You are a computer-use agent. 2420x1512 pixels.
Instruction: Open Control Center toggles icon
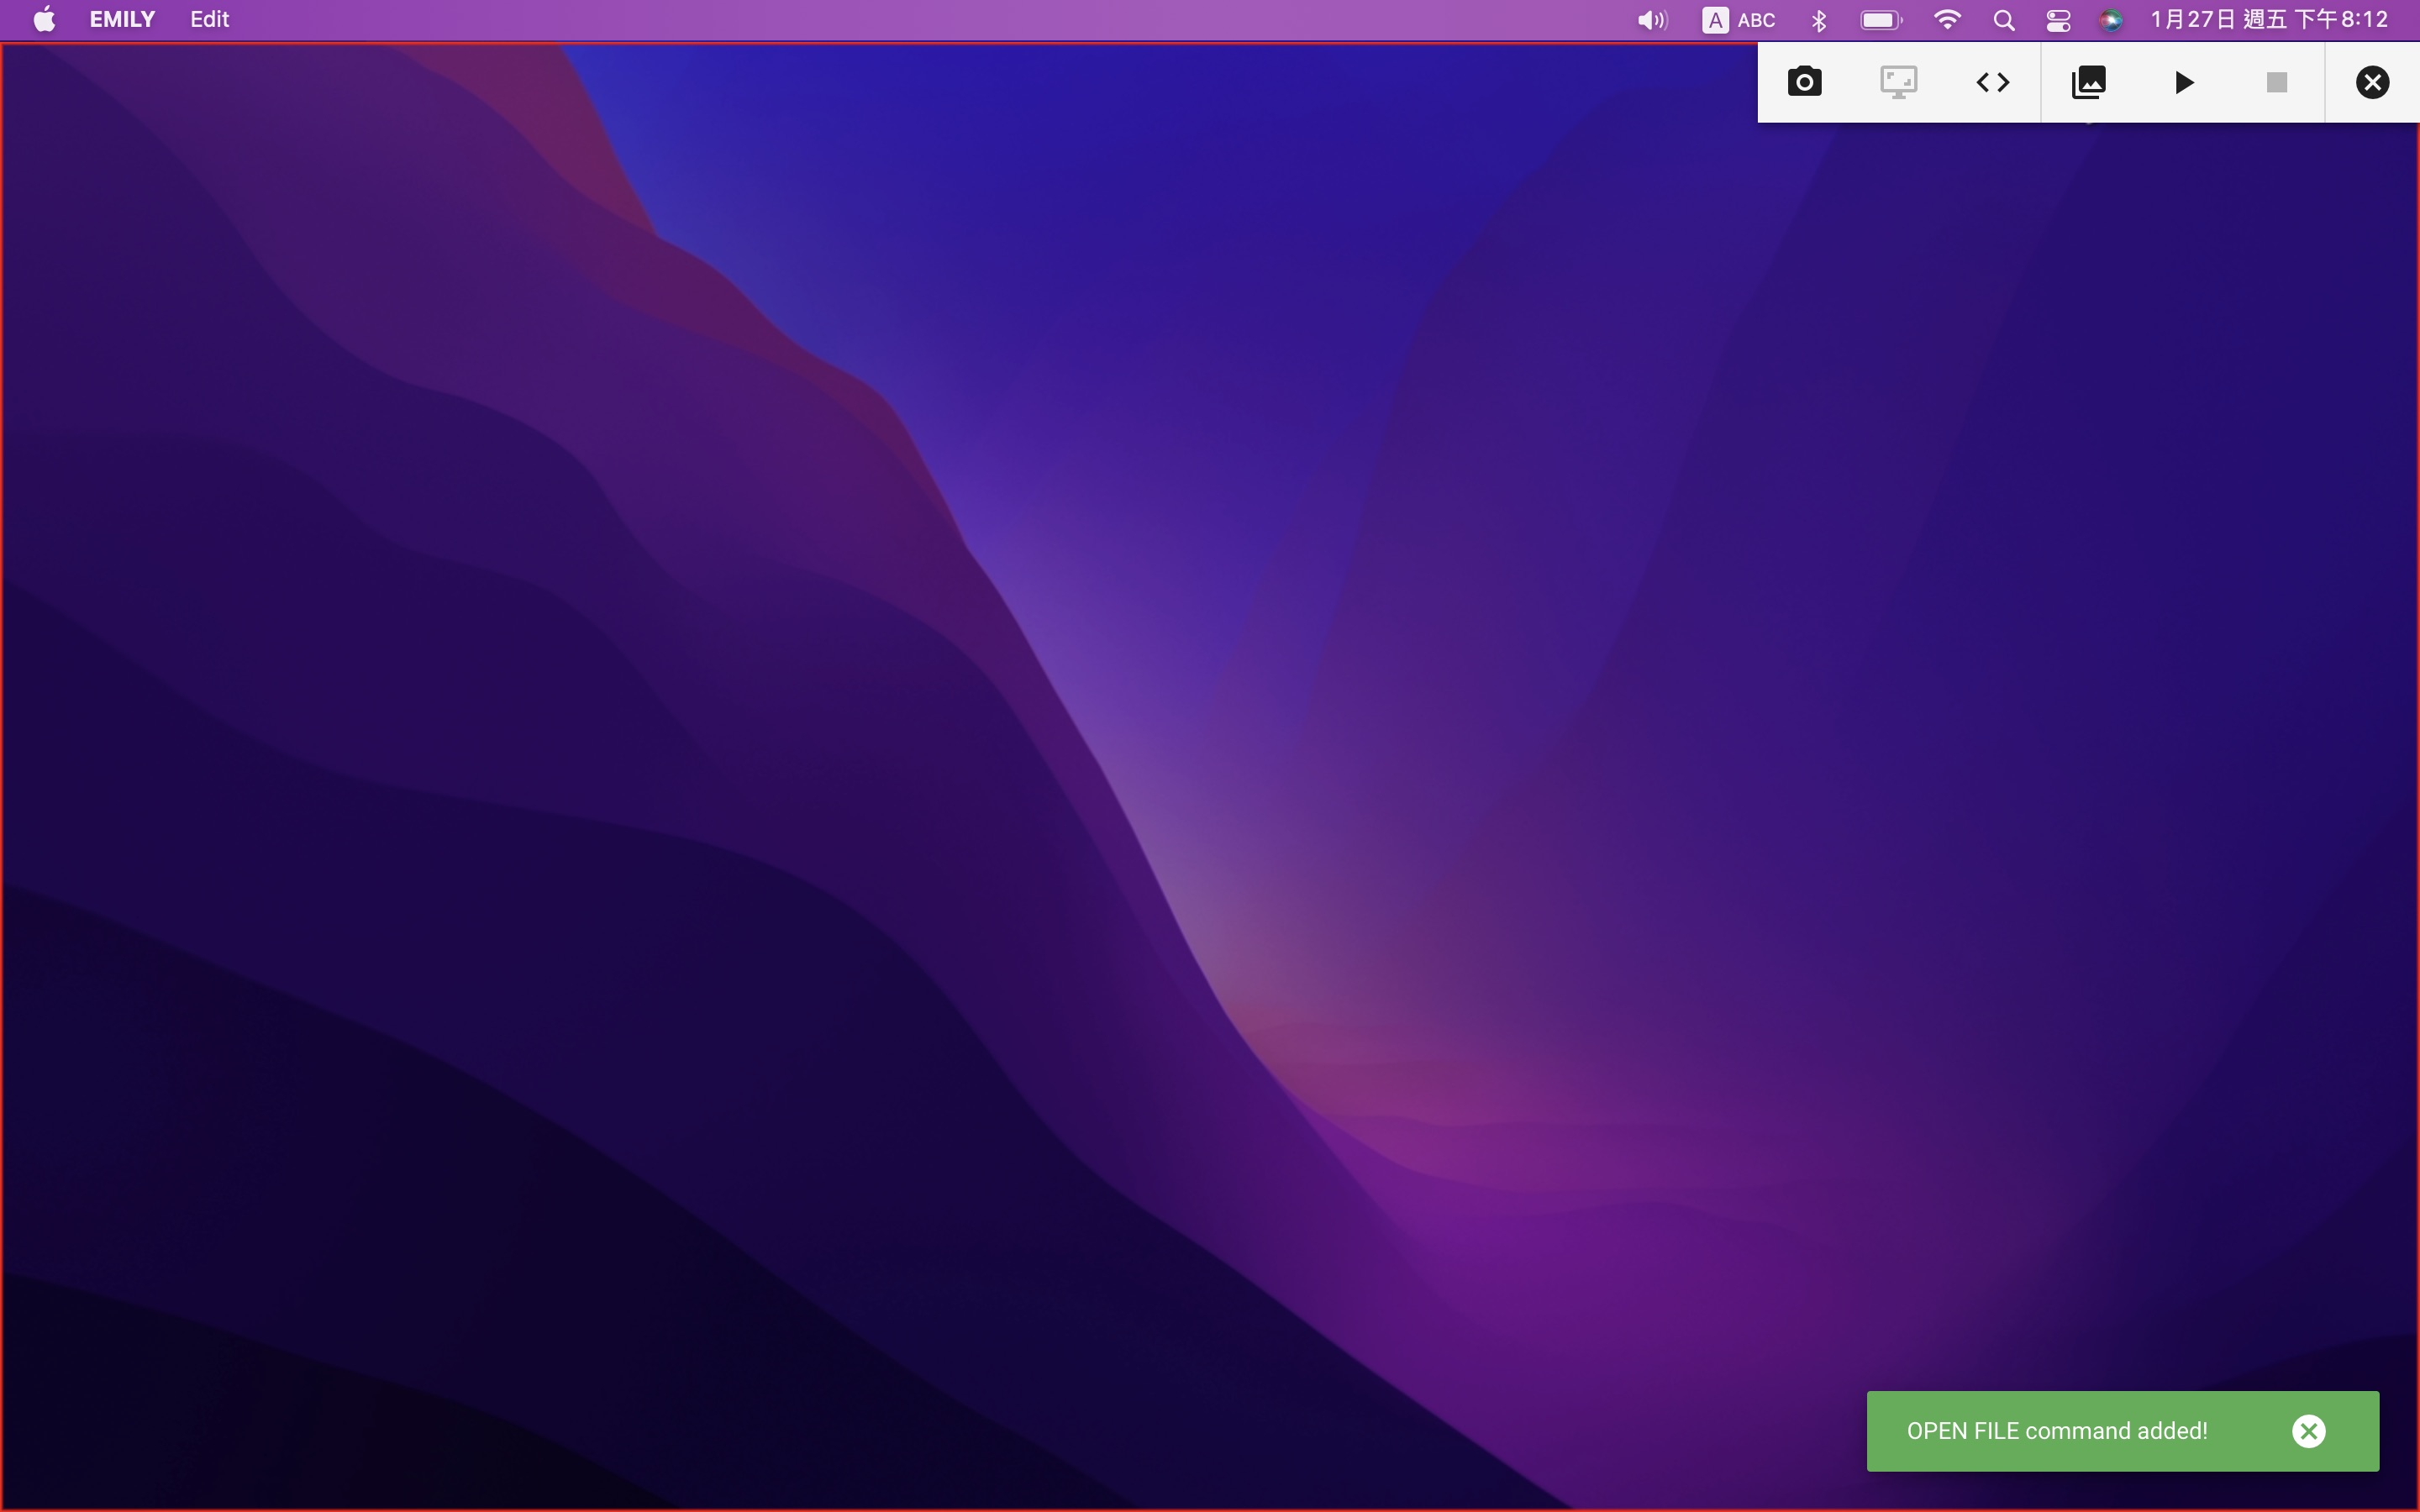(x=2058, y=20)
